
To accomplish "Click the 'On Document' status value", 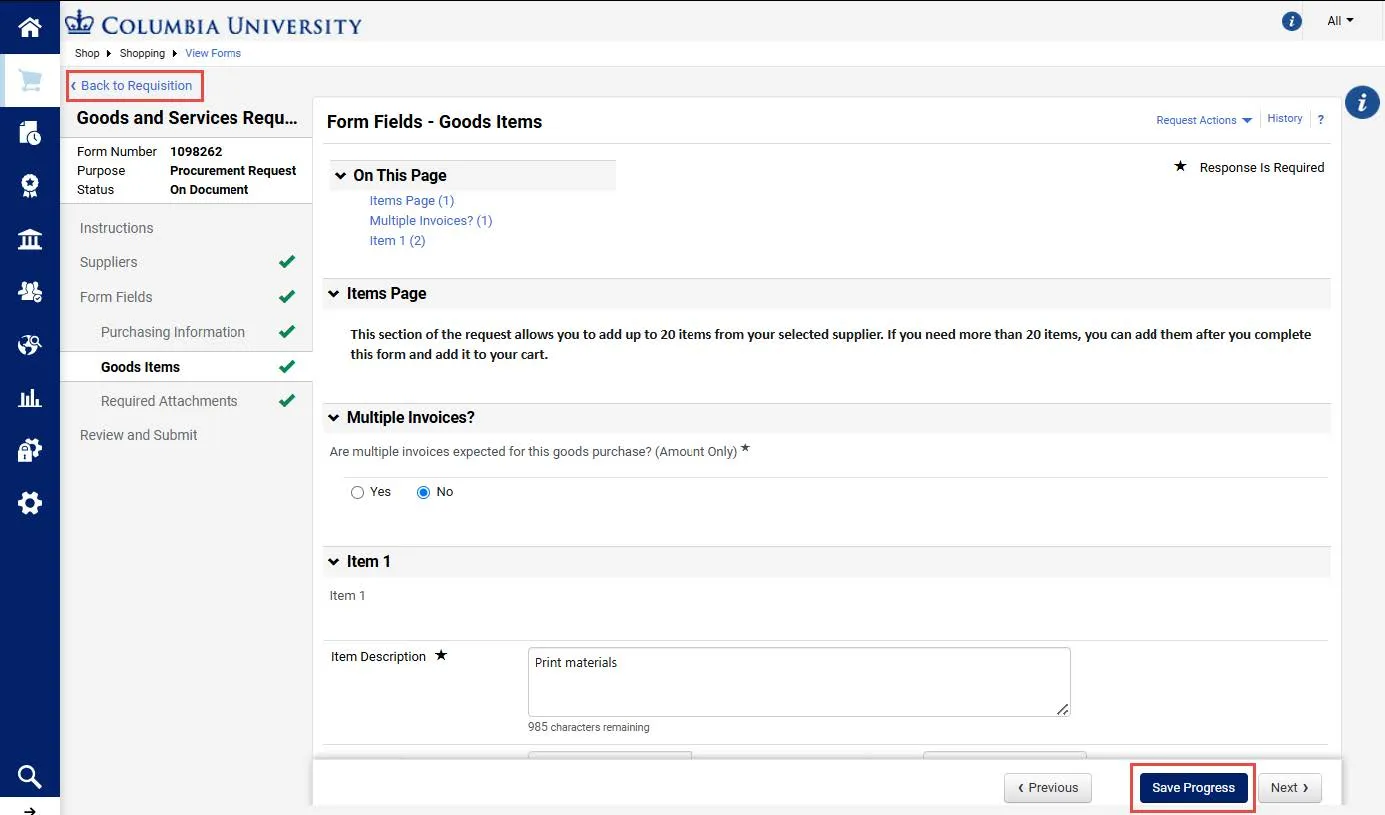I will [209, 190].
